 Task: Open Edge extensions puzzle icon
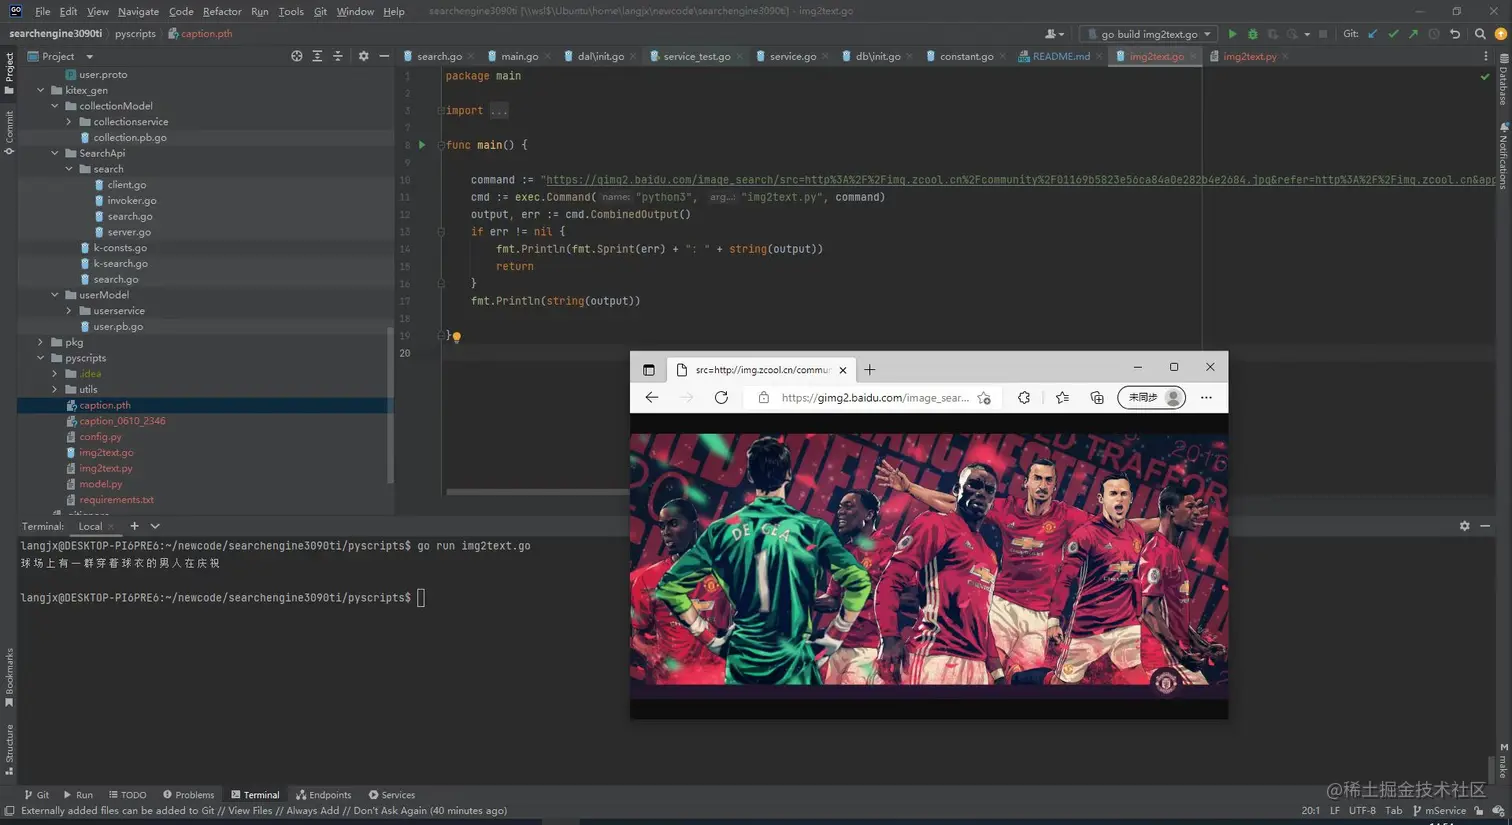[1024, 398]
